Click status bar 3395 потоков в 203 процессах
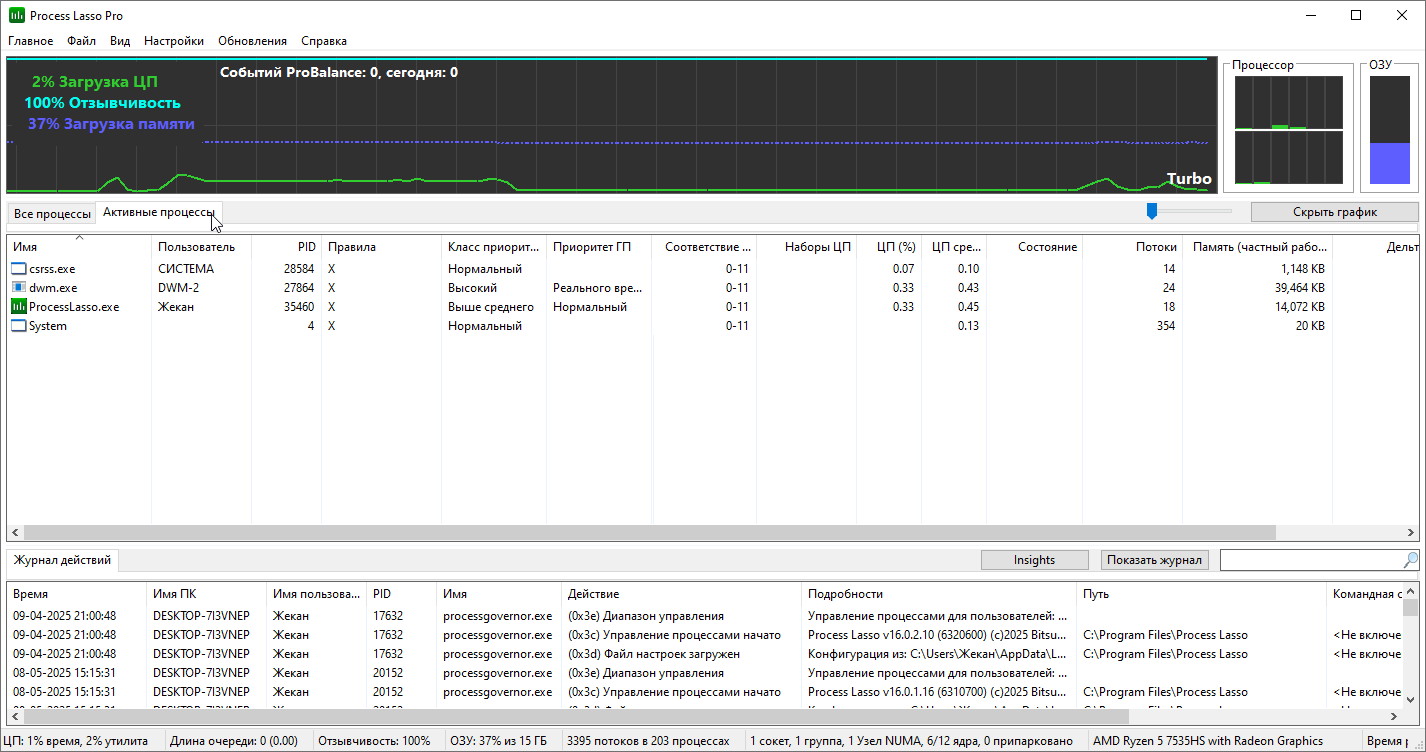Screen dimensions: 1426x752 [x=648, y=741]
